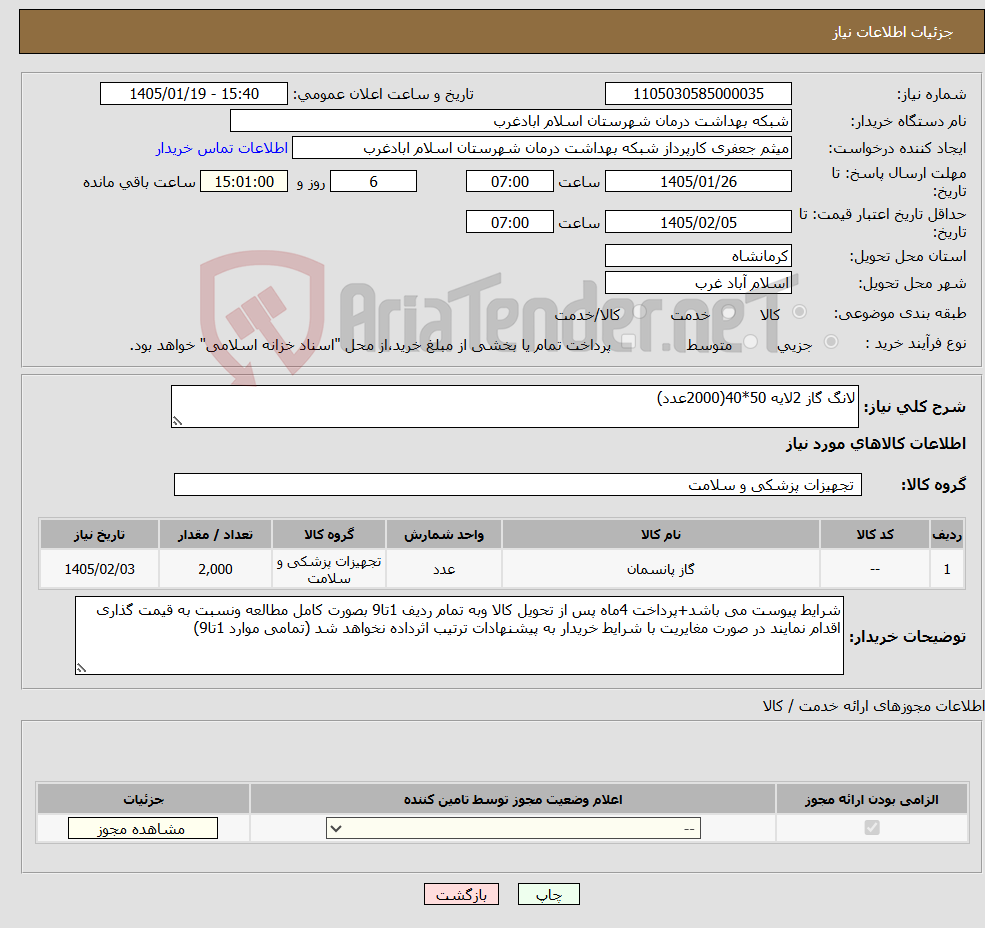This screenshot has height=928, width=985.
Task: Click the goods group field تجهیزات پزشکی و سلامت
Action: tap(518, 484)
